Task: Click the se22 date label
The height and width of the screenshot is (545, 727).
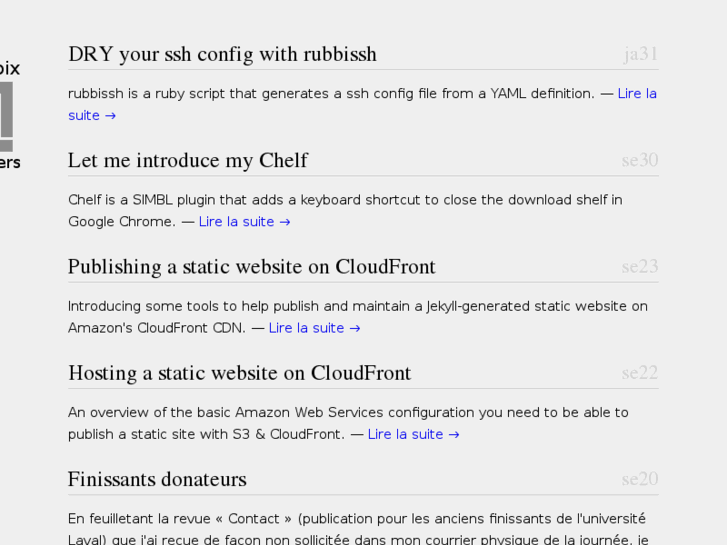Action: click(640, 372)
